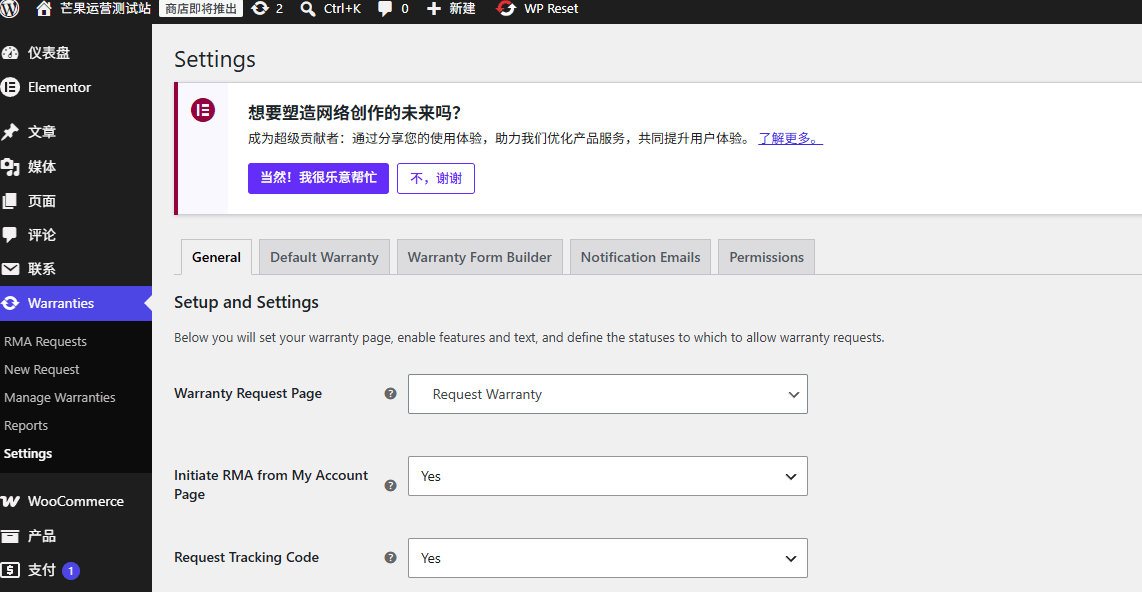
Task: Click the 想要塑造网络创作的未来吗 heading
Action: [x=354, y=113]
